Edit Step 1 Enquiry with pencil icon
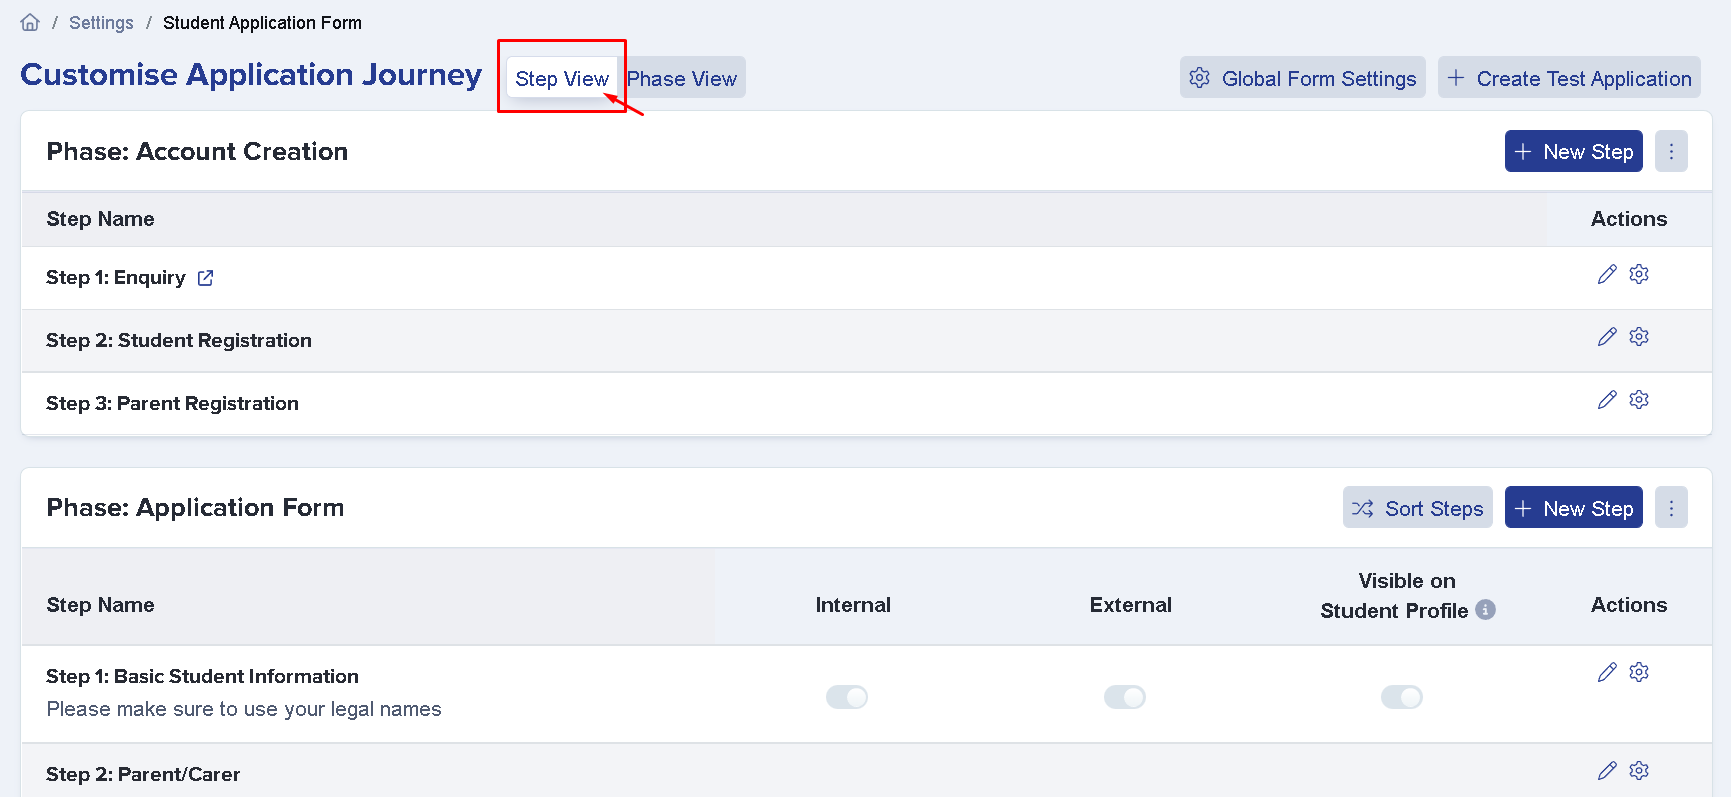Screen dimensions: 1731x797 pos(1607,274)
